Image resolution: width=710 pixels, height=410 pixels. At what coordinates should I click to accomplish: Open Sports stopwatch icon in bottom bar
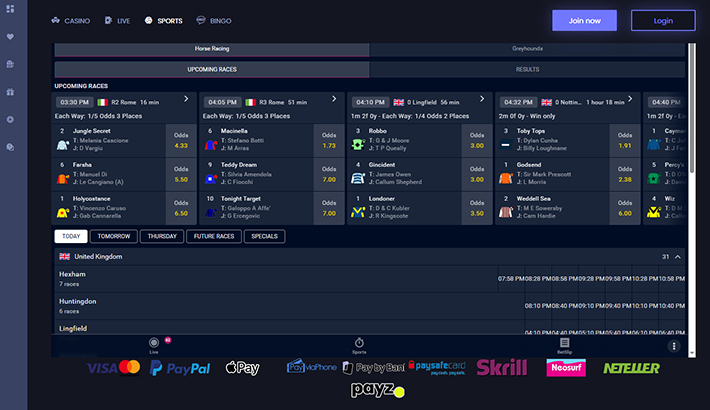[x=359, y=345]
